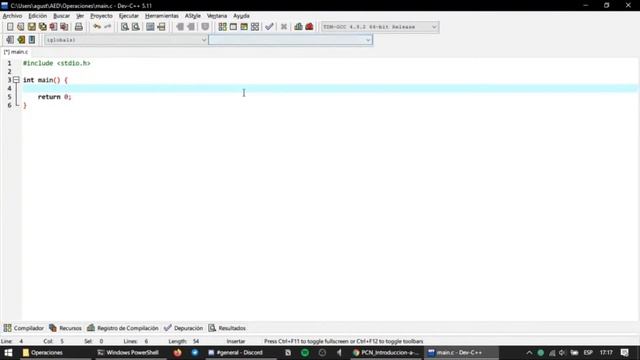Open the Registro de Compilación tab
Image resolution: width=640 pixels, height=360 pixels.
(123, 328)
